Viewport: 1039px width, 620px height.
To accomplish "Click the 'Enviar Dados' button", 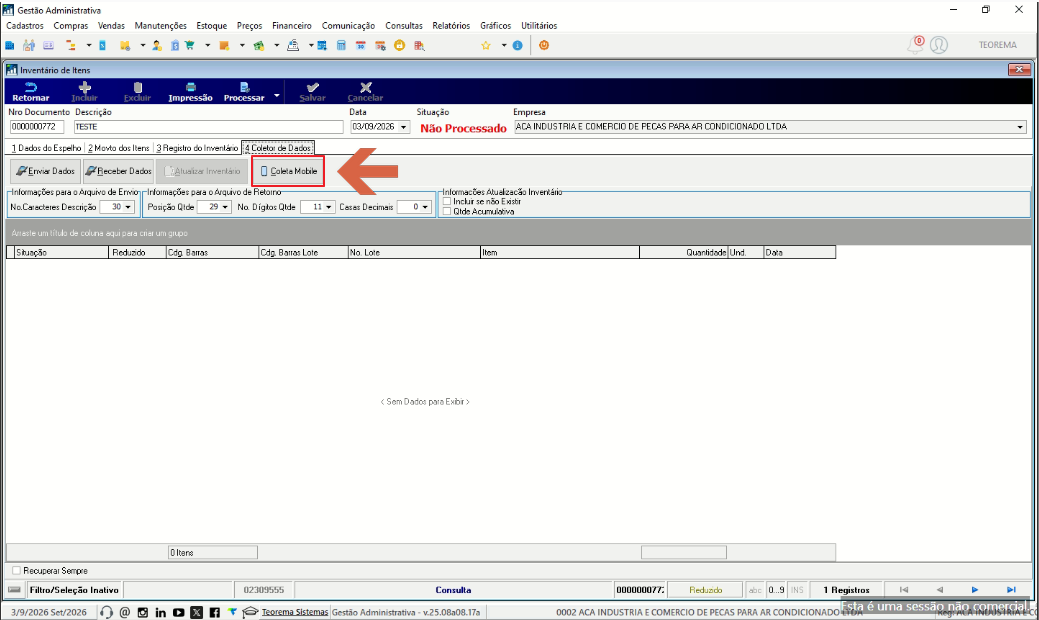I will [x=45, y=171].
